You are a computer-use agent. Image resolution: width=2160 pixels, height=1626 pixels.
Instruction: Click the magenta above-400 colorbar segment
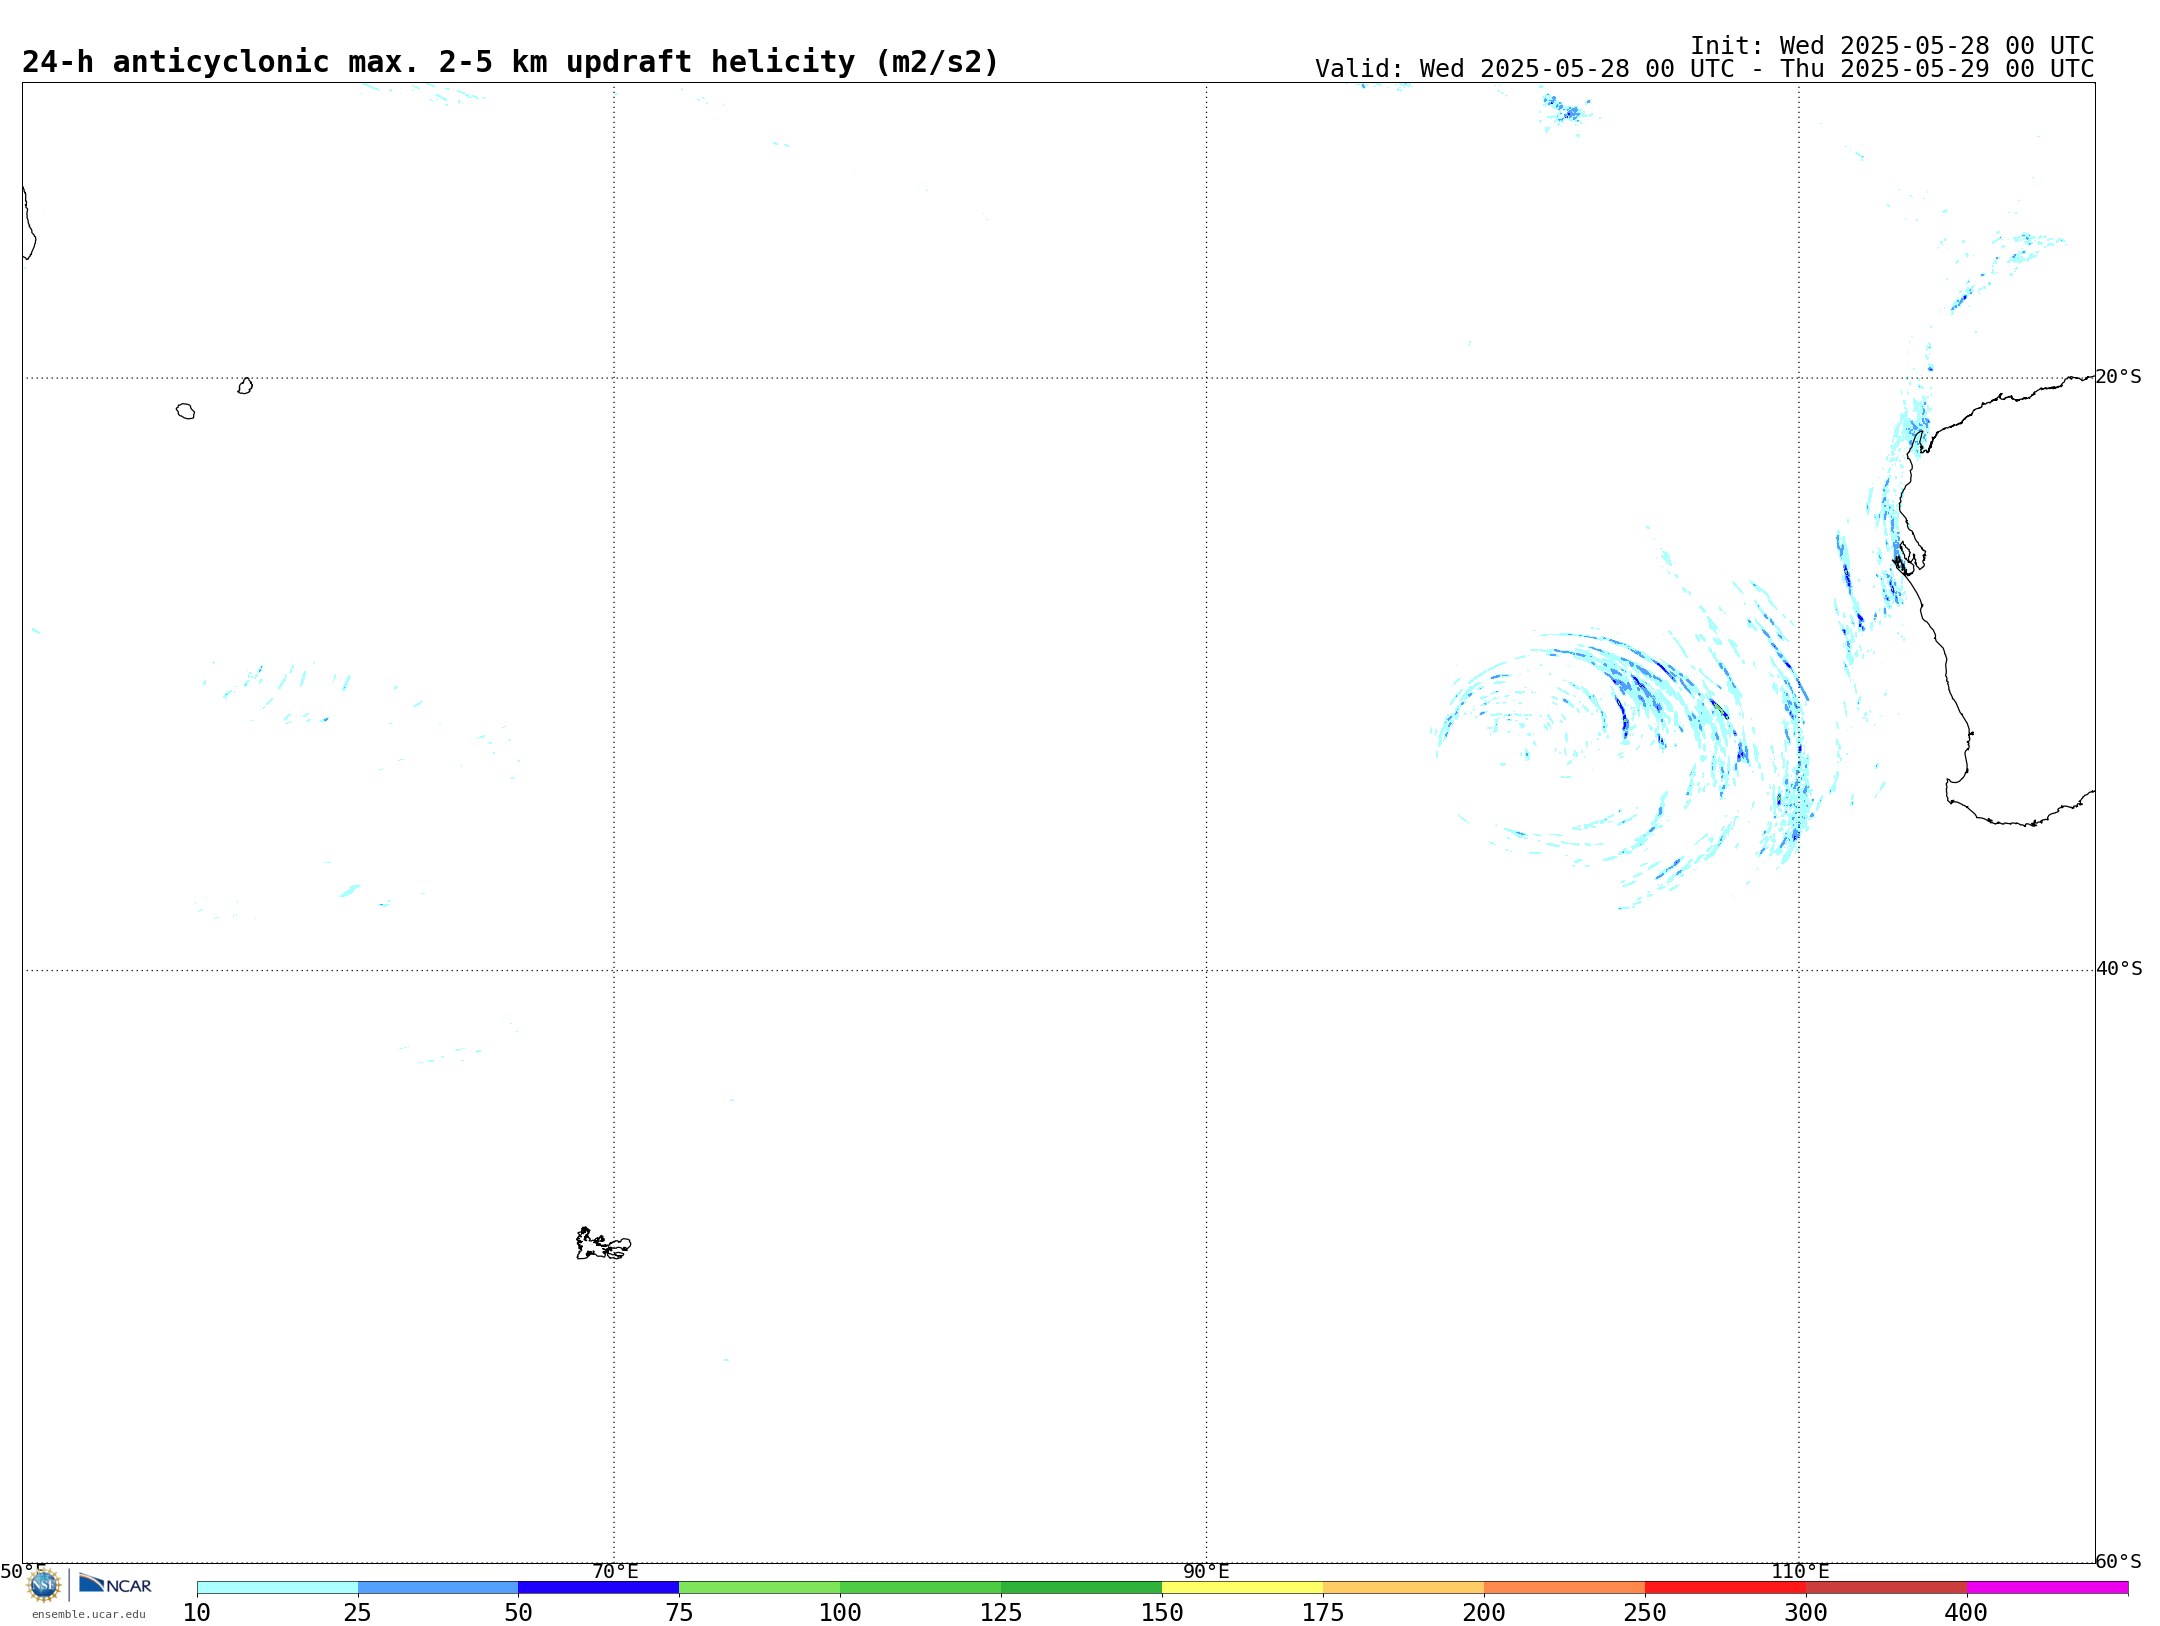point(2048,1588)
